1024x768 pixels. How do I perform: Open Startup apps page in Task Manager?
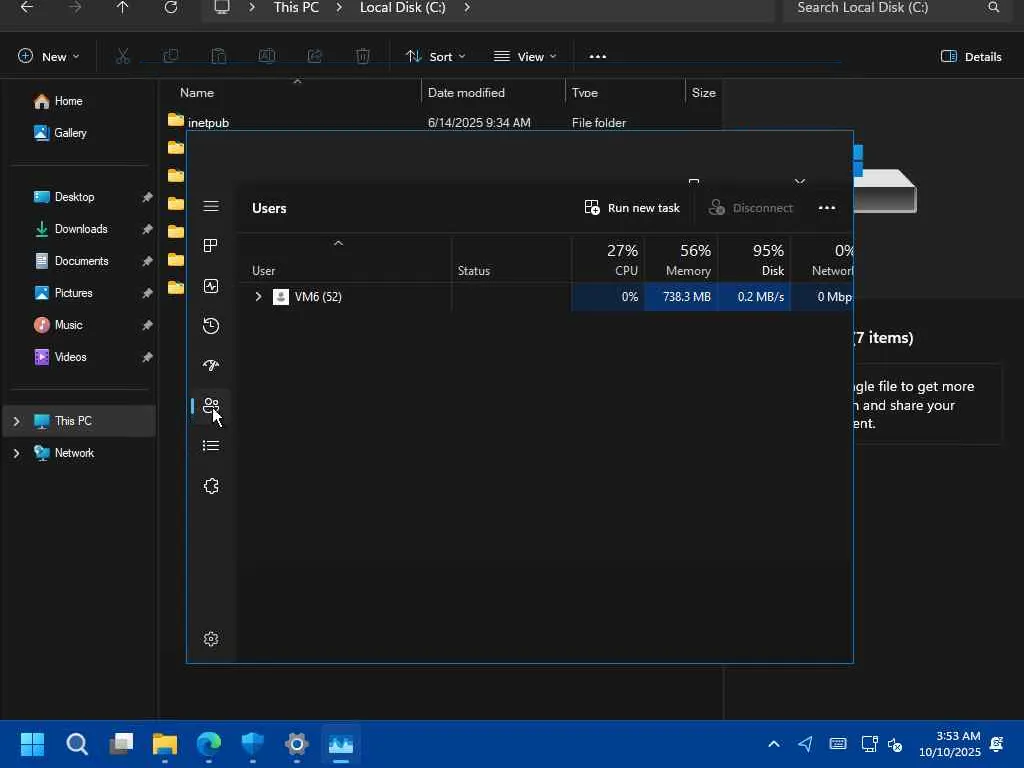coord(211,366)
